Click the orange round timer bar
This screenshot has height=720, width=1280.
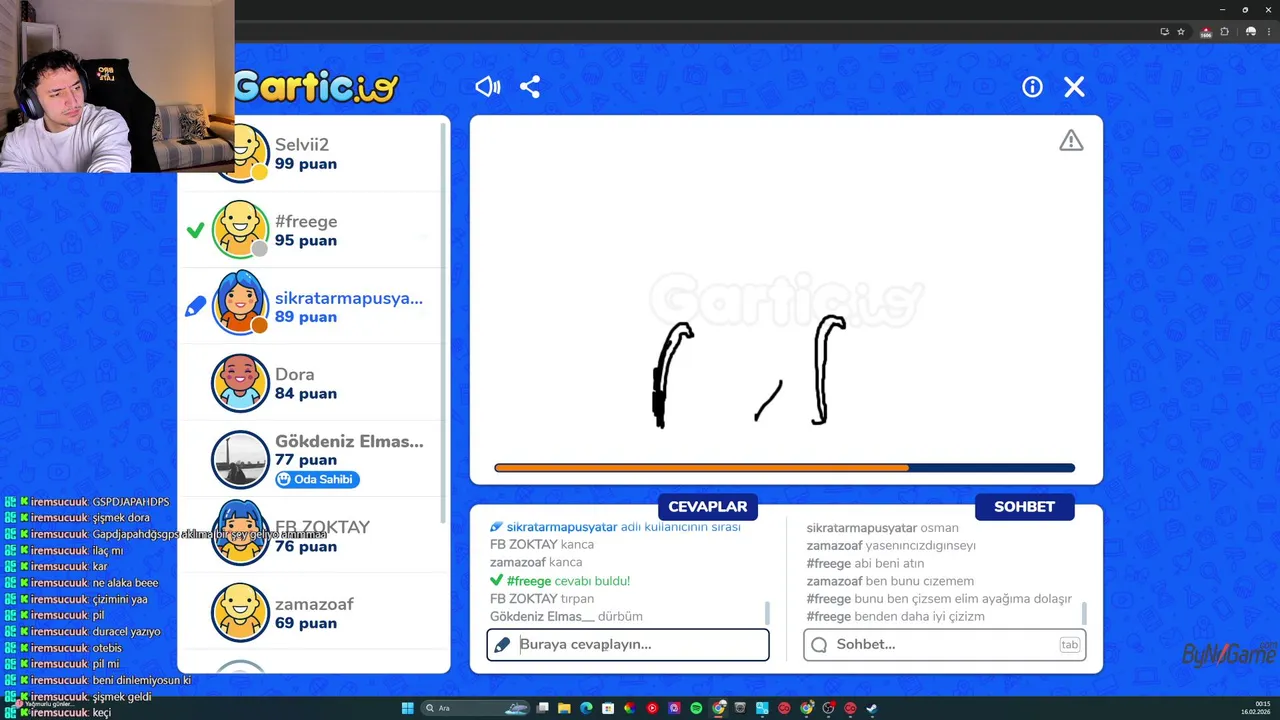702,468
